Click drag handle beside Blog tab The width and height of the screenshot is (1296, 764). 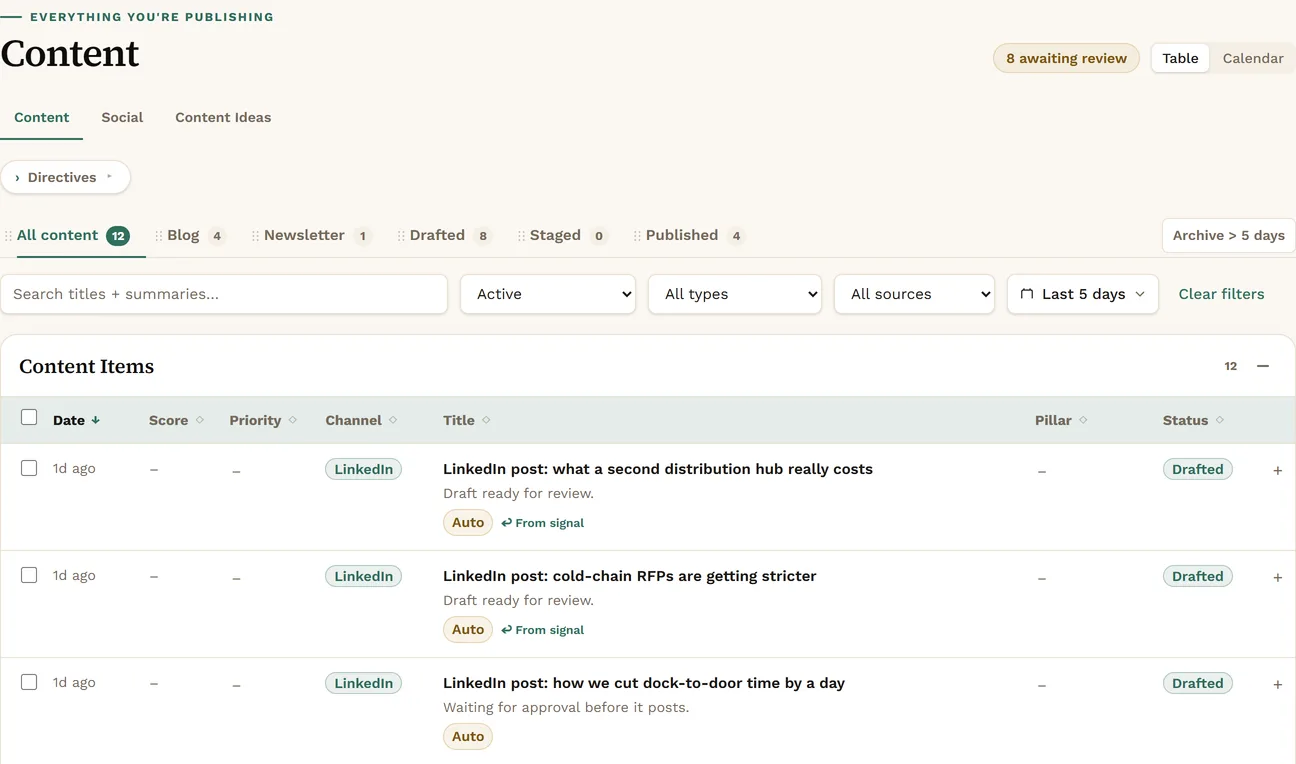[x=159, y=236]
